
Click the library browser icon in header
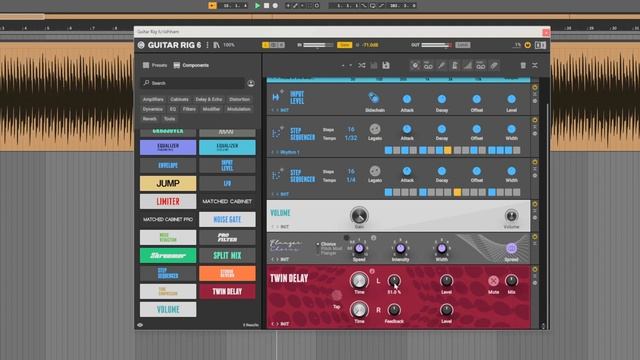[216, 45]
